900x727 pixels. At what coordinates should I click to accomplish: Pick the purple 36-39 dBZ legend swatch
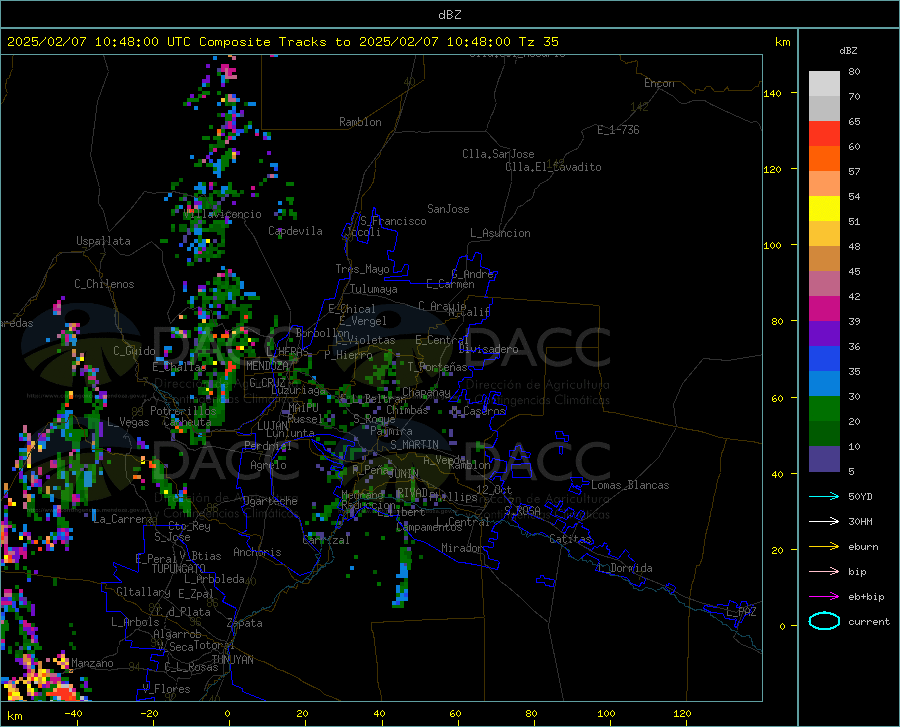[824, 334]
